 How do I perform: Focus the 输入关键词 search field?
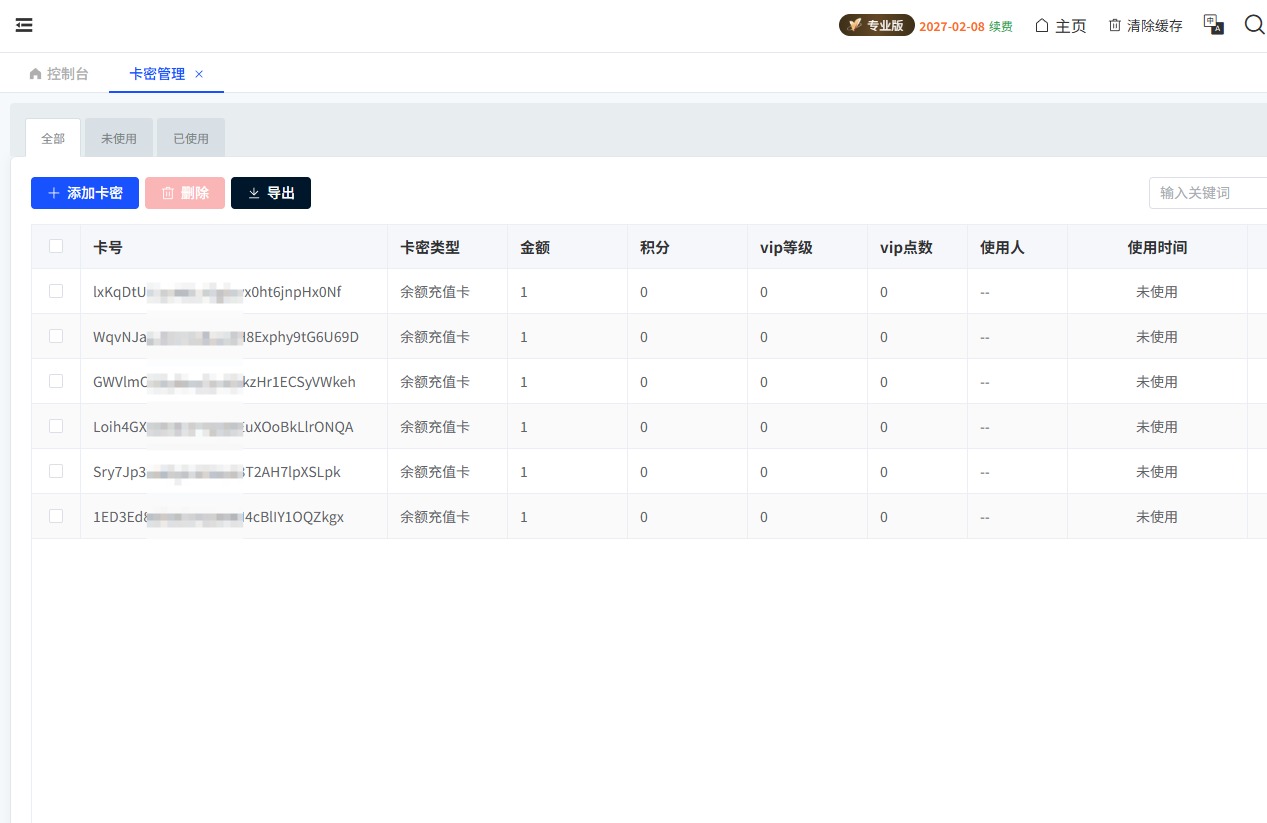[1208, 193]
